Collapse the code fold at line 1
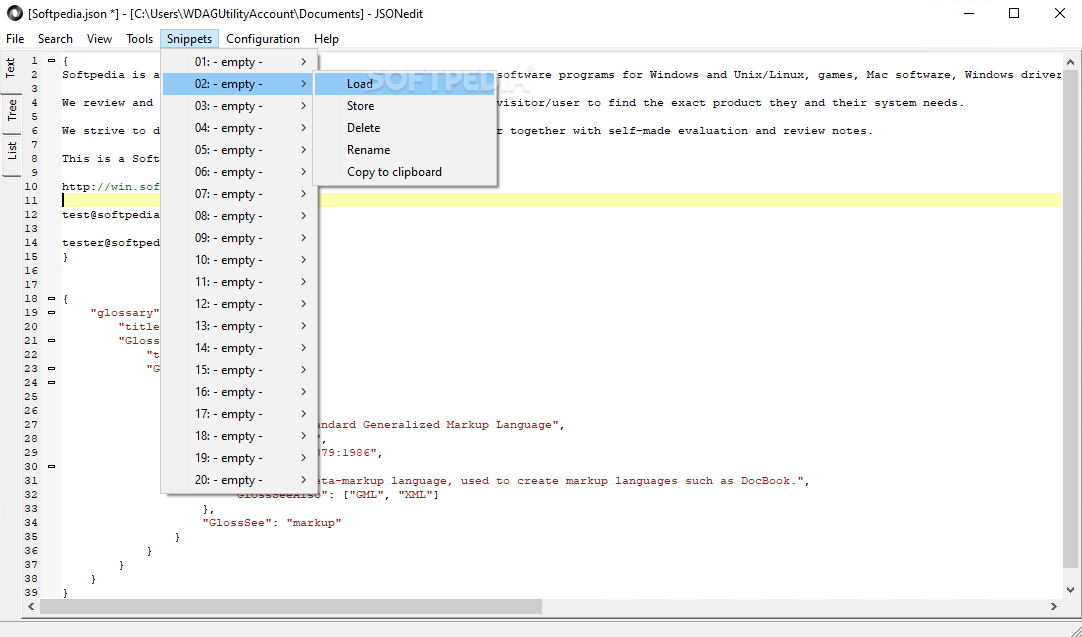Screen dimensions: 1082x637 [x=52, y=61]
